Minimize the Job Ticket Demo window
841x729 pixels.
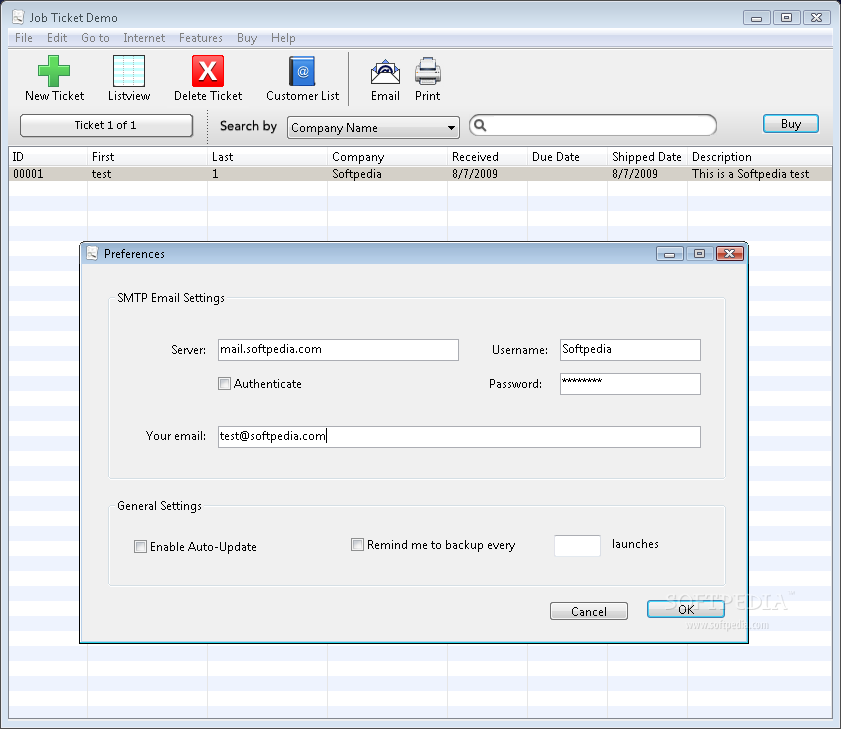point(757,18)
